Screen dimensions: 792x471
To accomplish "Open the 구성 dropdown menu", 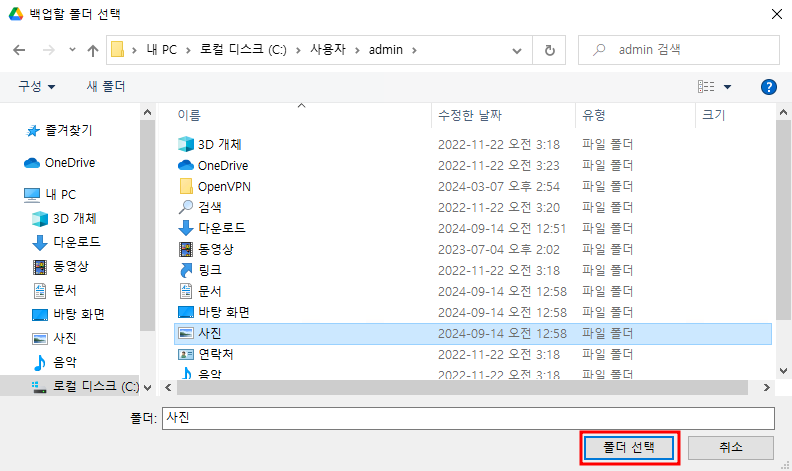I will [37, 87].
